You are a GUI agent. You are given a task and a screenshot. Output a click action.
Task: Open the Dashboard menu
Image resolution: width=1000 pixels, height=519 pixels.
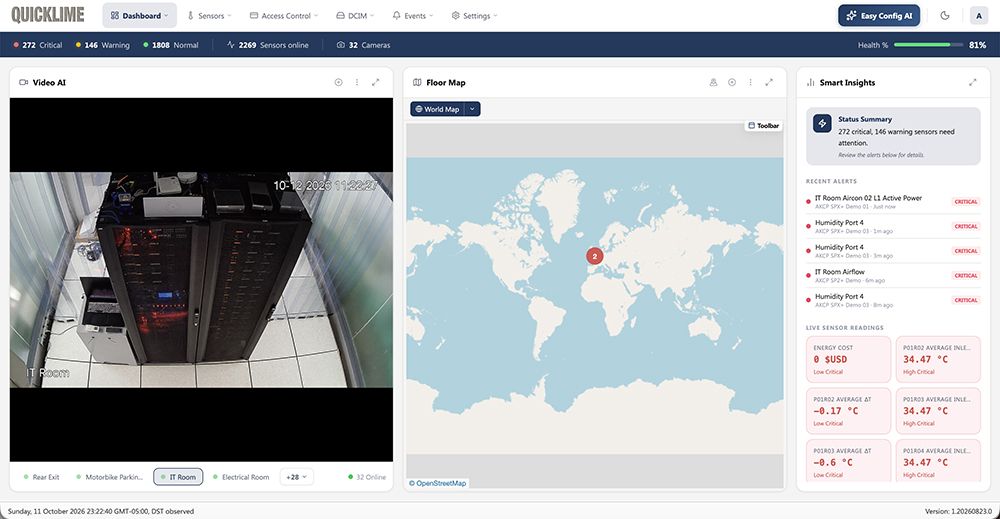(x=139, y=15)
